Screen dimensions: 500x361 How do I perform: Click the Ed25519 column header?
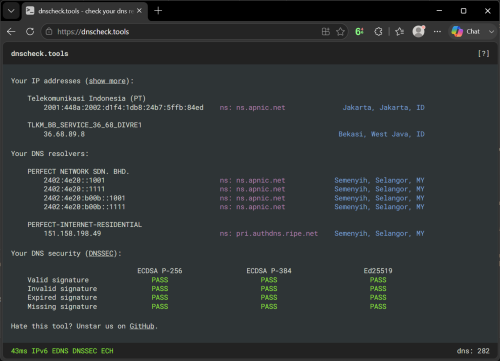(x=378, y=271)
